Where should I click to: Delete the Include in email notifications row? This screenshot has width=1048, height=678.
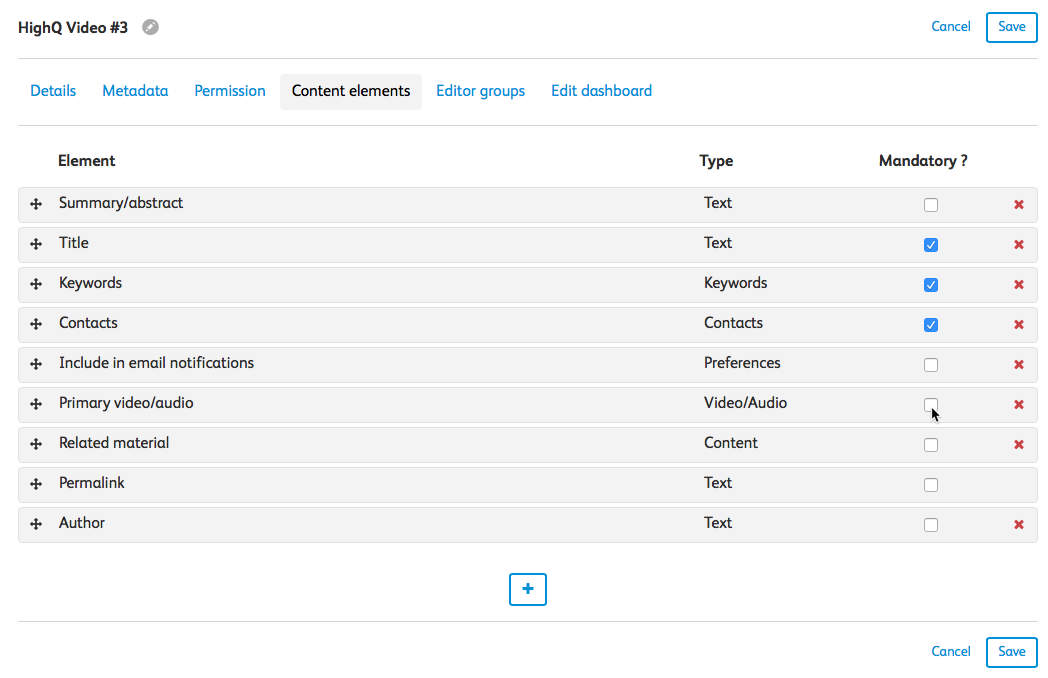(1019, 365)
